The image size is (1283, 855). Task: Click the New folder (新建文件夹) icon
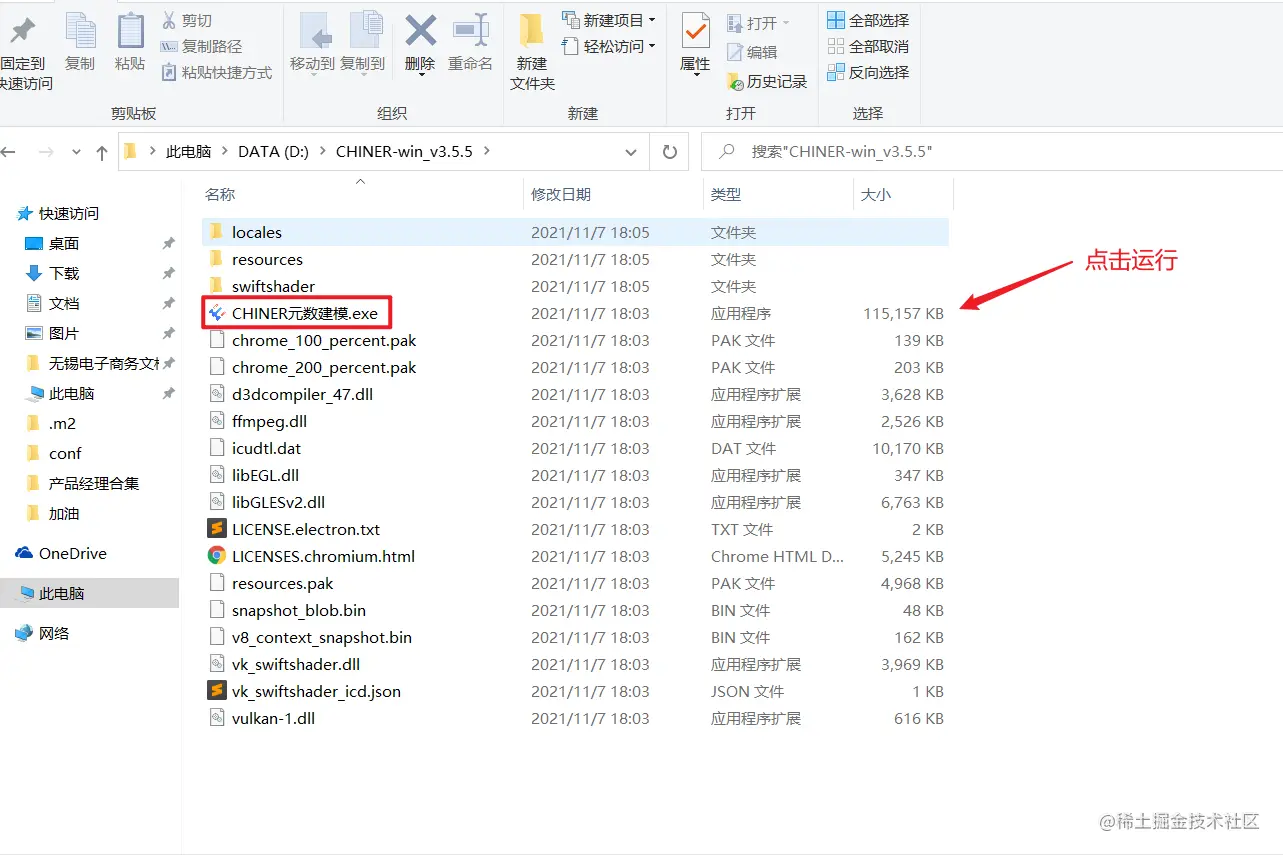pos(531,31)
